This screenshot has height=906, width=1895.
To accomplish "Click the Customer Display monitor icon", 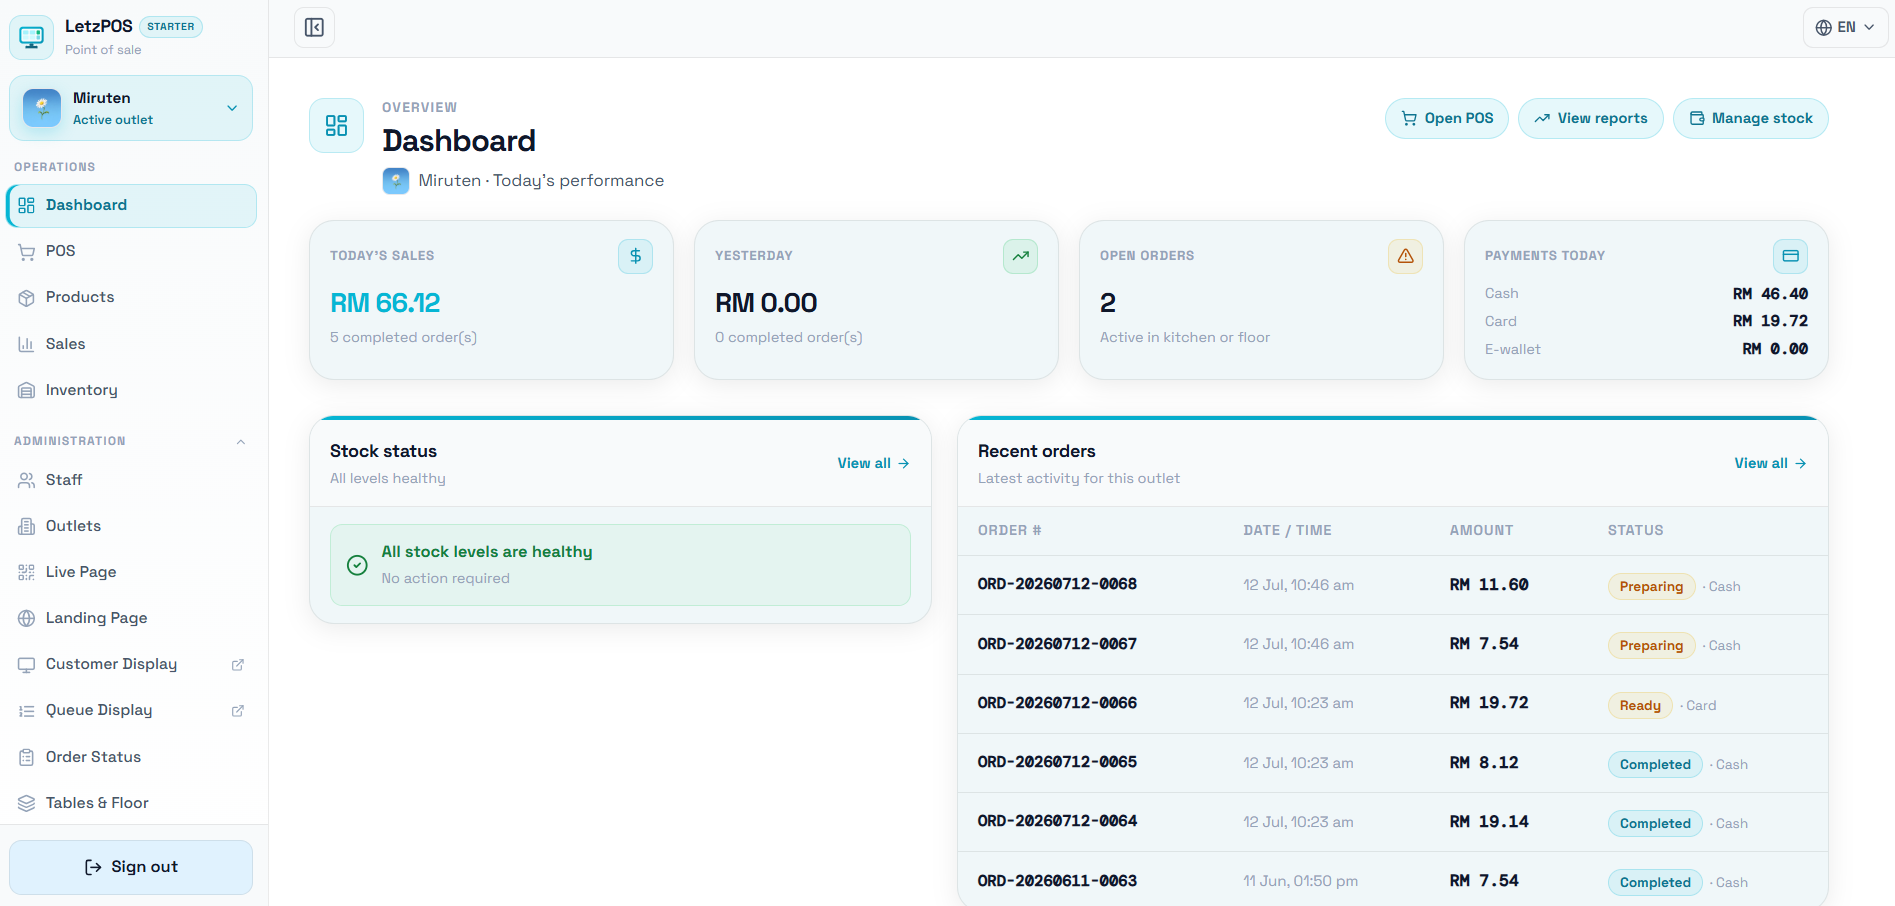I will click(x=27, y=664).
